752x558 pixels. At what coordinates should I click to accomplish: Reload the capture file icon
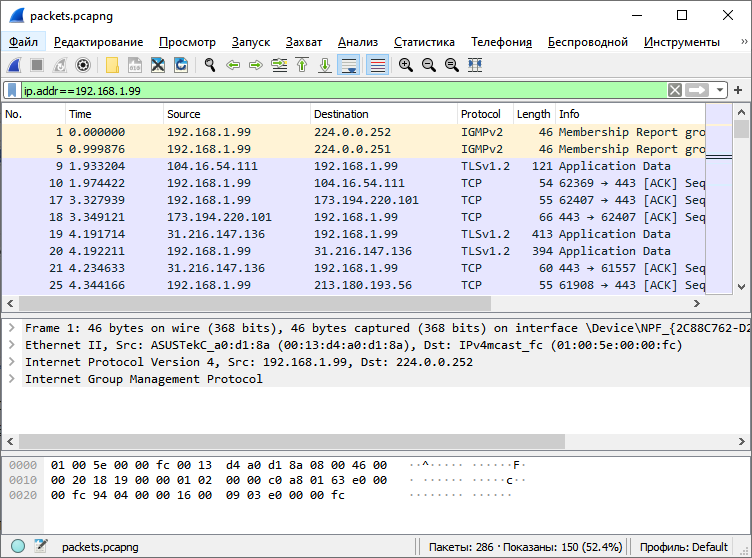tap(181, 65)
